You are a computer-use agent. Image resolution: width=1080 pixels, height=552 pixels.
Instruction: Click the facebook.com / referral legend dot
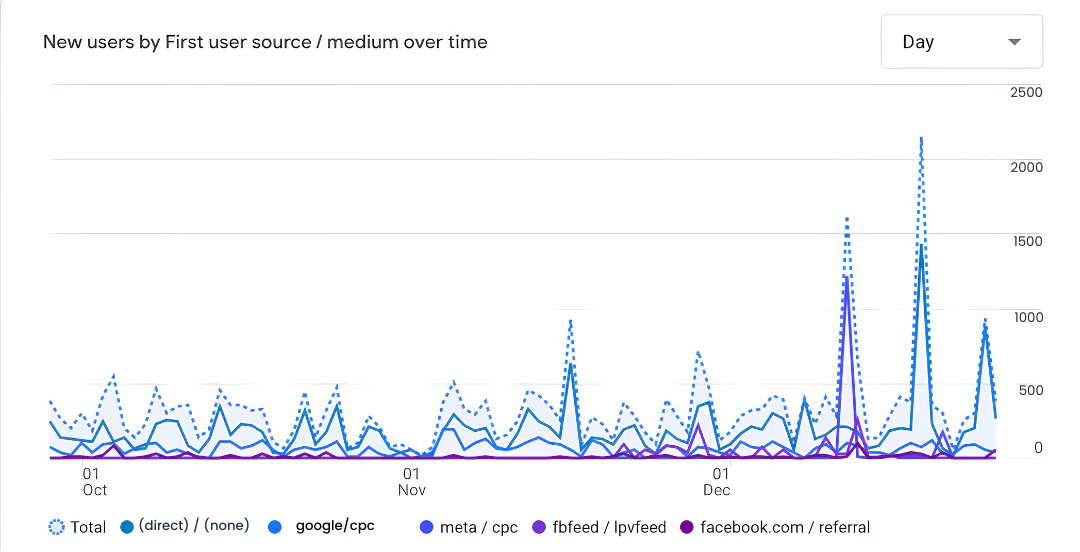pyautogui.click(x=686, y=527)
